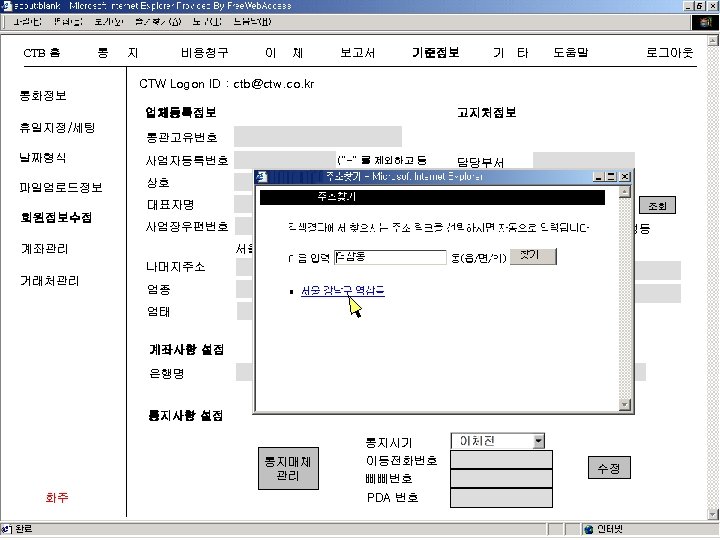Click the 로그아웃 logout link
720x540 pixels.
[669, 53]
